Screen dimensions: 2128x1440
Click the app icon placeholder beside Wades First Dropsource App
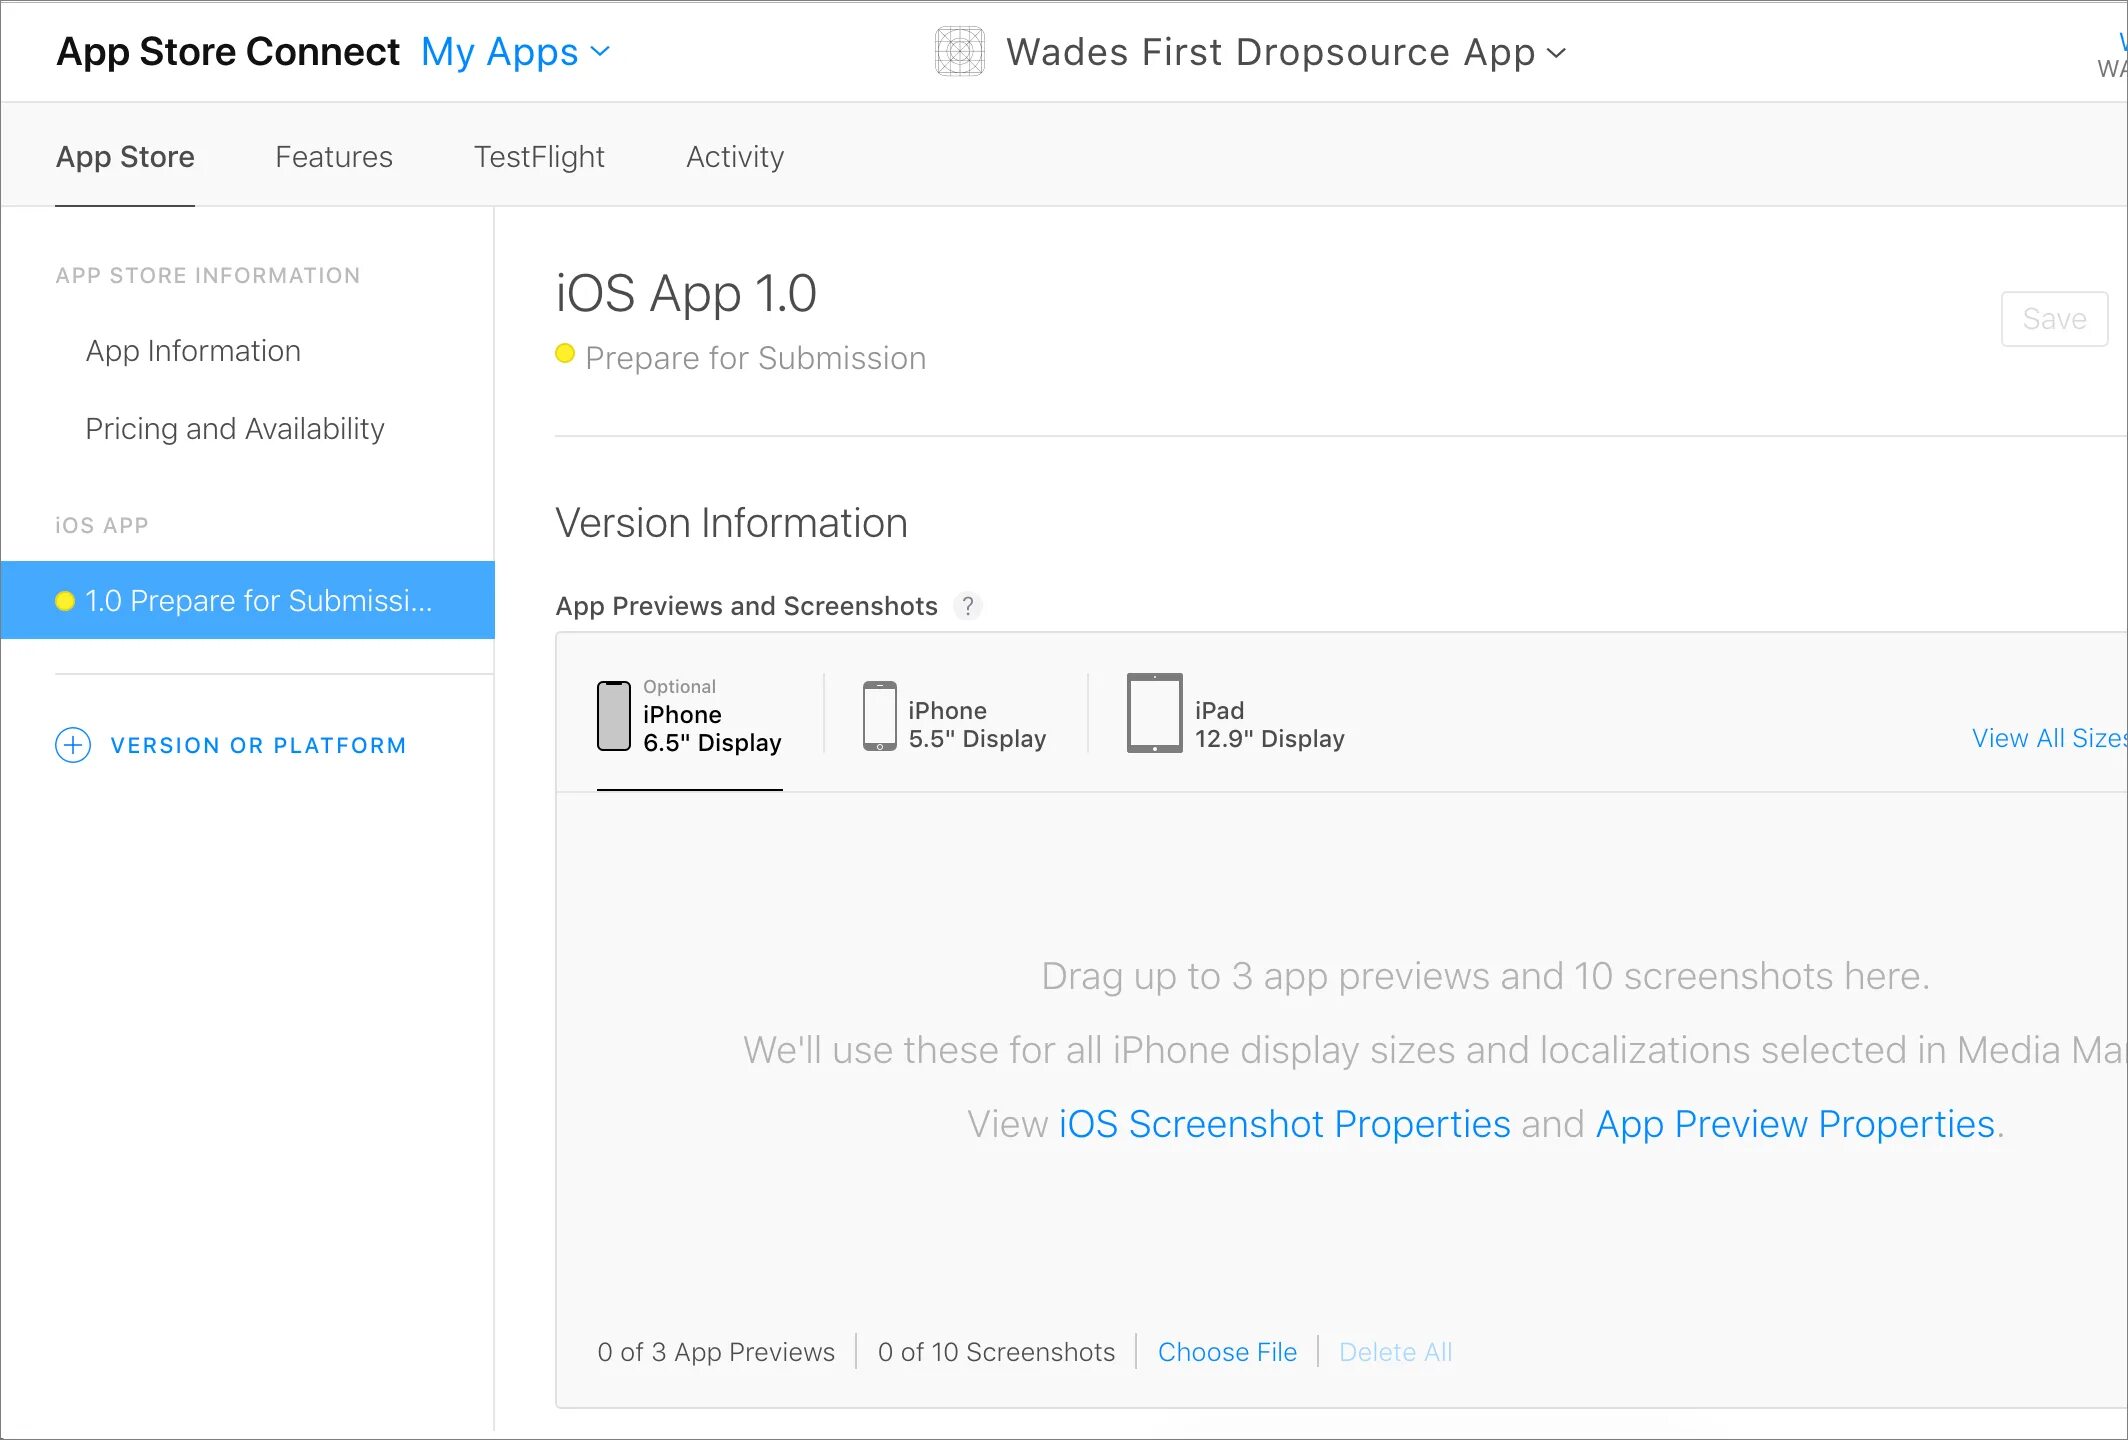(x=959, y=52)
